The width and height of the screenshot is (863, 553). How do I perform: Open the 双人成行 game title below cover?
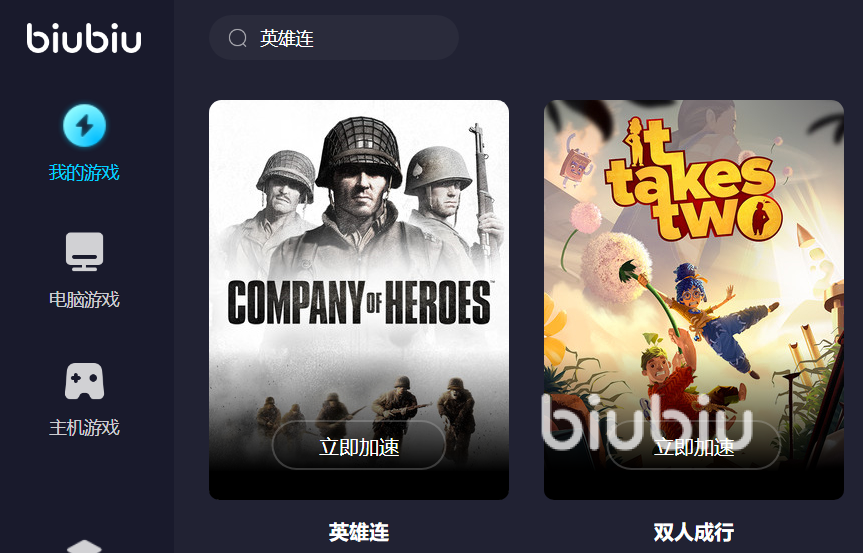tap(693, 532)
